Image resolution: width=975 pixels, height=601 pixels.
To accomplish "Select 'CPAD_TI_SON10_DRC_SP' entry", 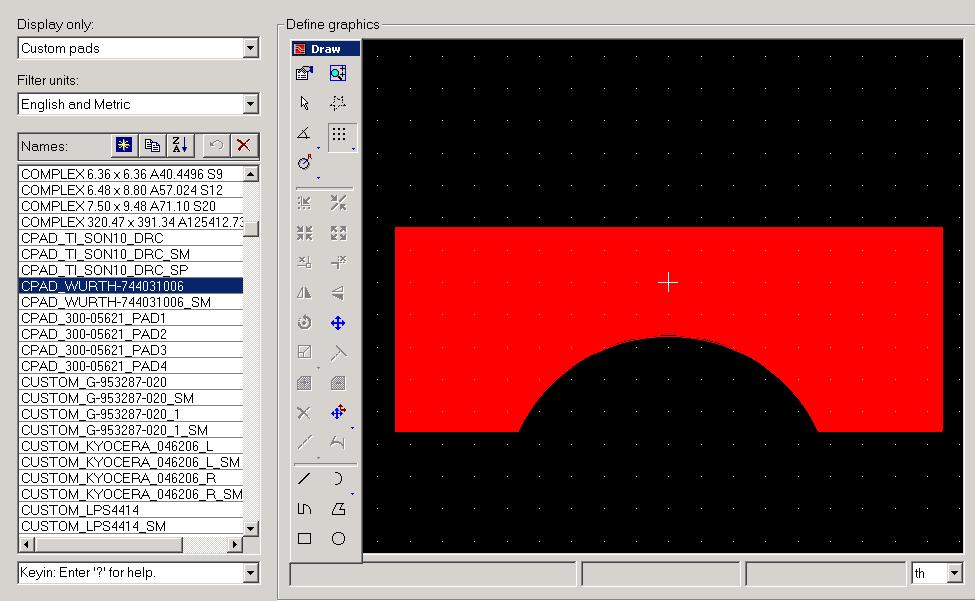I will pos(131,270).
